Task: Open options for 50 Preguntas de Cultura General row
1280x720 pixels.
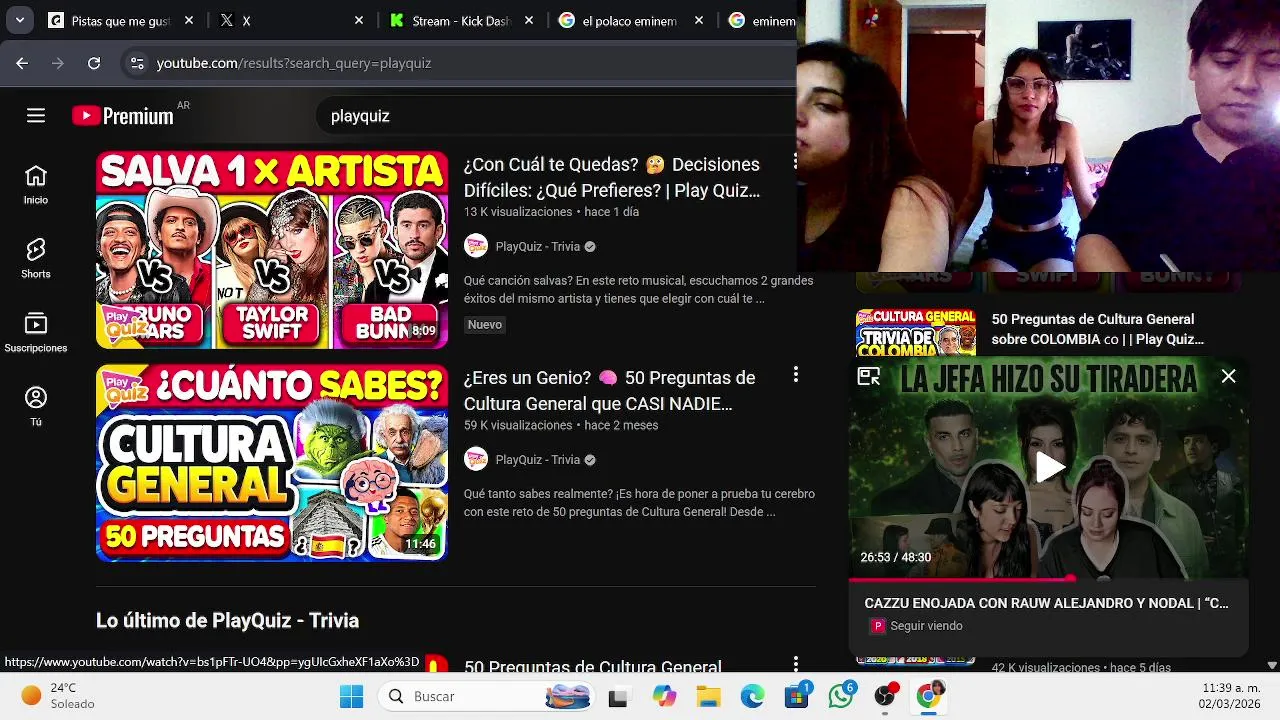Action: point(795,664)
